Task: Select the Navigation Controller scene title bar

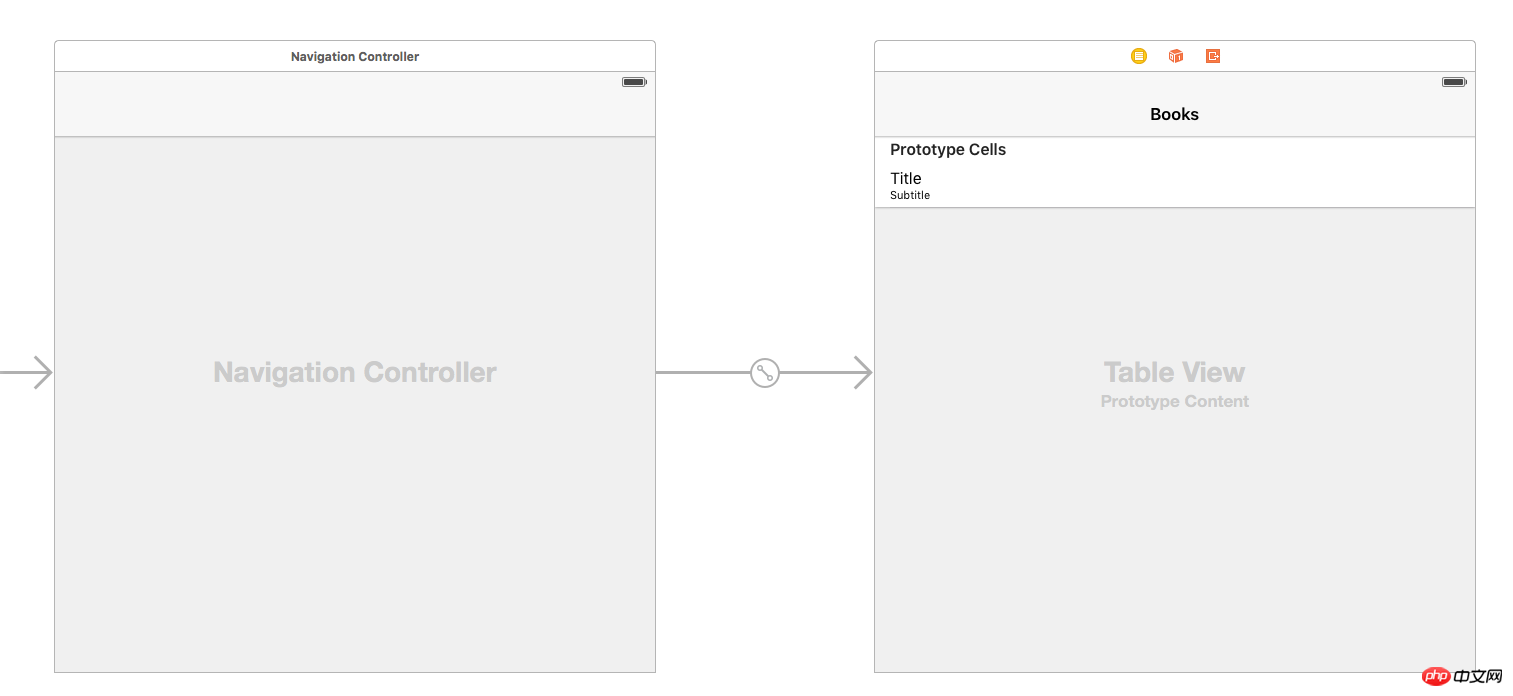Action: coord(355,56)
